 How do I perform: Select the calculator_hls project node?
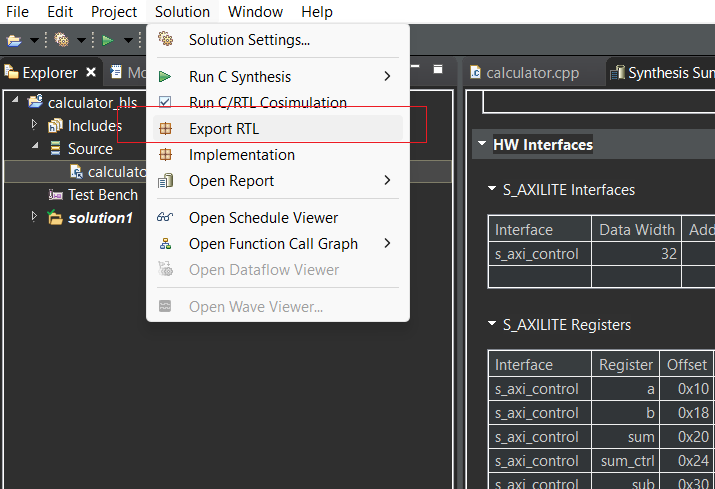pos(92,103)
